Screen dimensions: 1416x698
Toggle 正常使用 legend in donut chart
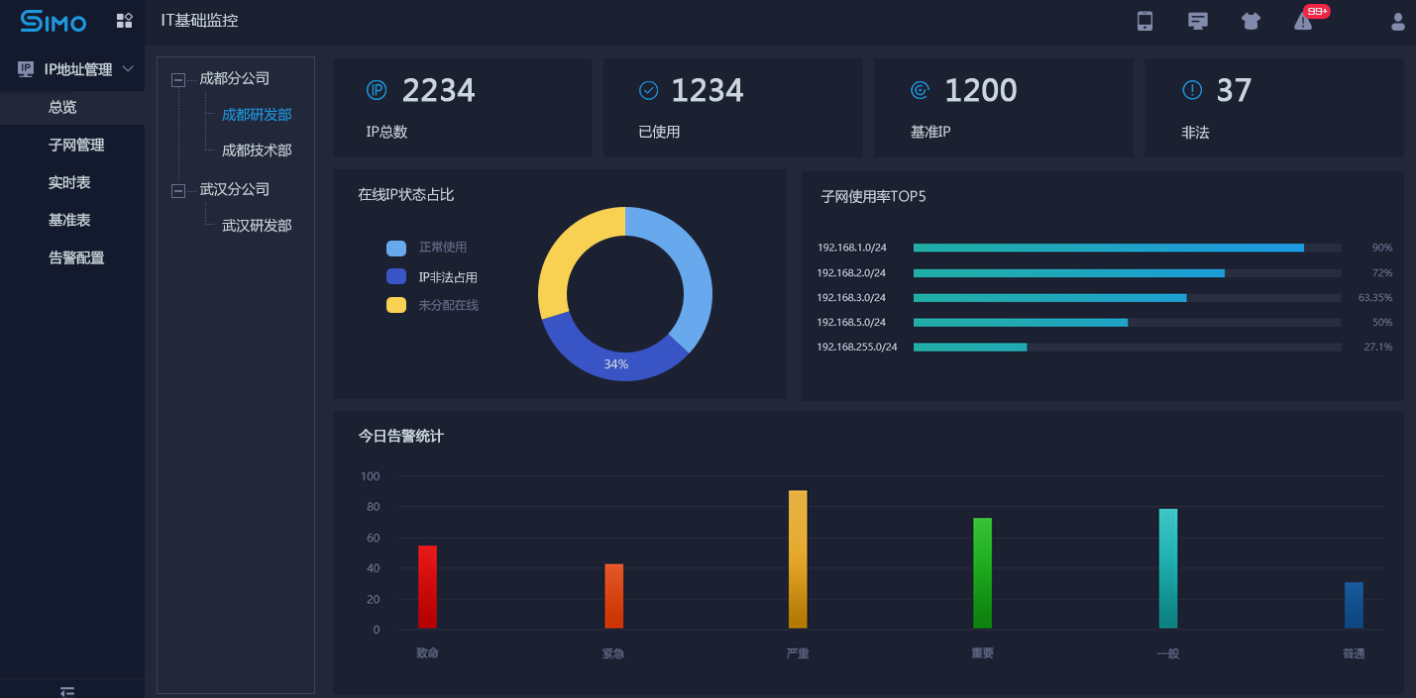(427, 248)
